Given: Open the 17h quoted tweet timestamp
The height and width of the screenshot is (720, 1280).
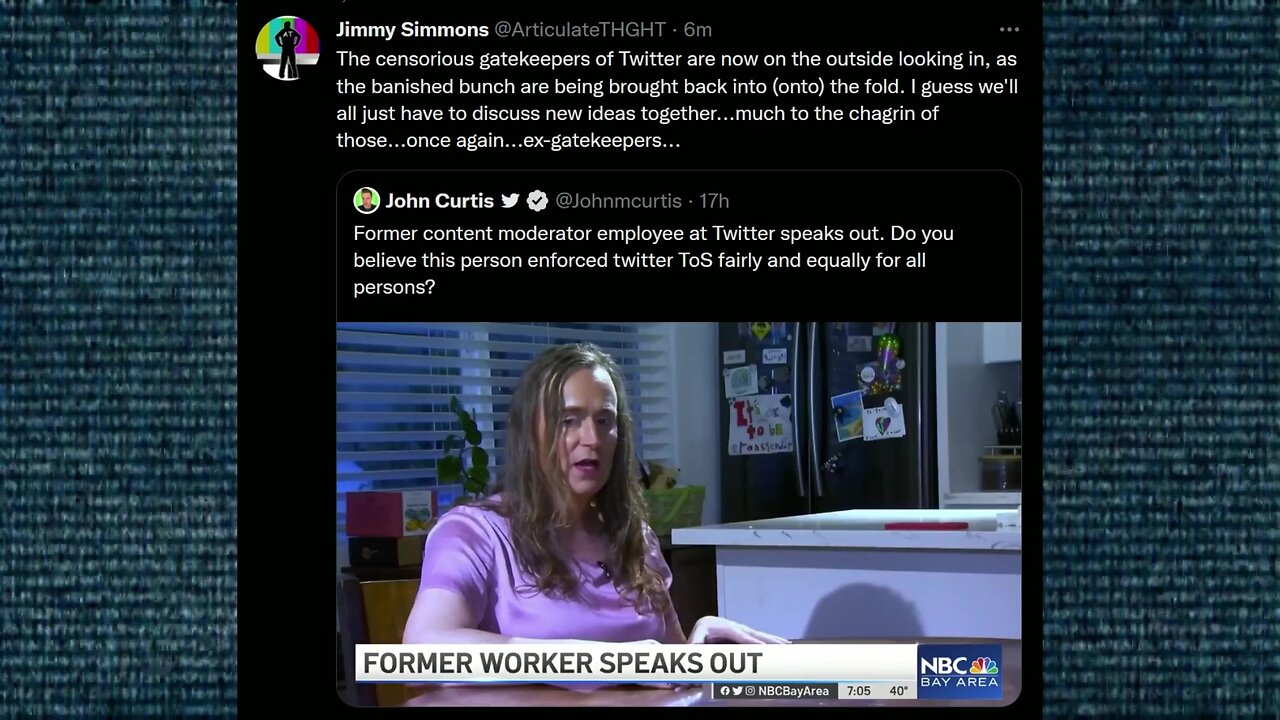Looking at the screenshot, I should pyautogui.click(x=714, y=201).
